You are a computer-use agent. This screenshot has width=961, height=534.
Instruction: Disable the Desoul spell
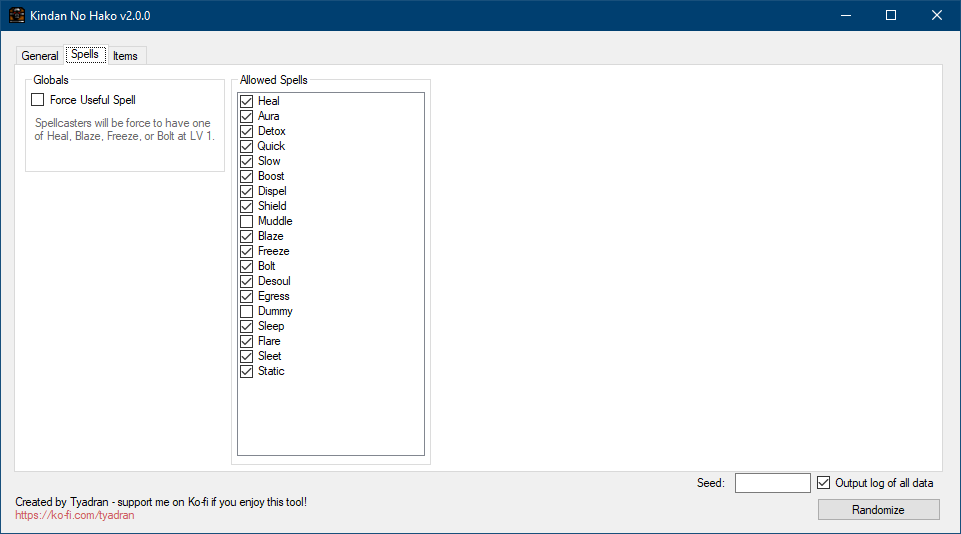pos(247,281)
